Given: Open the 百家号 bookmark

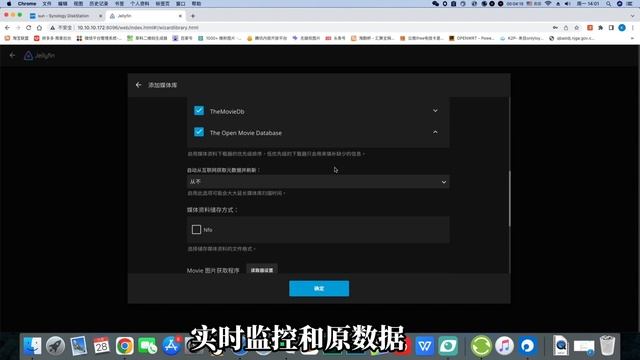Looking at the screenshot, I should [182, 38].
